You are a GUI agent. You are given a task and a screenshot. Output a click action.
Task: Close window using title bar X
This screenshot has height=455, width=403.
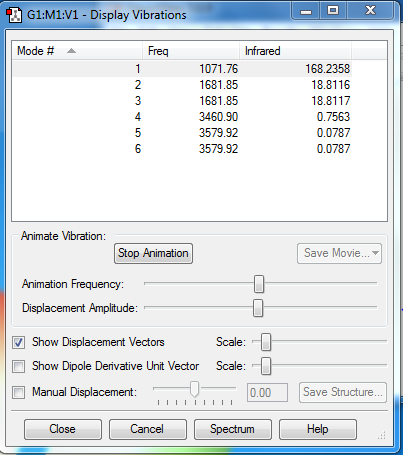pos(370,11)
